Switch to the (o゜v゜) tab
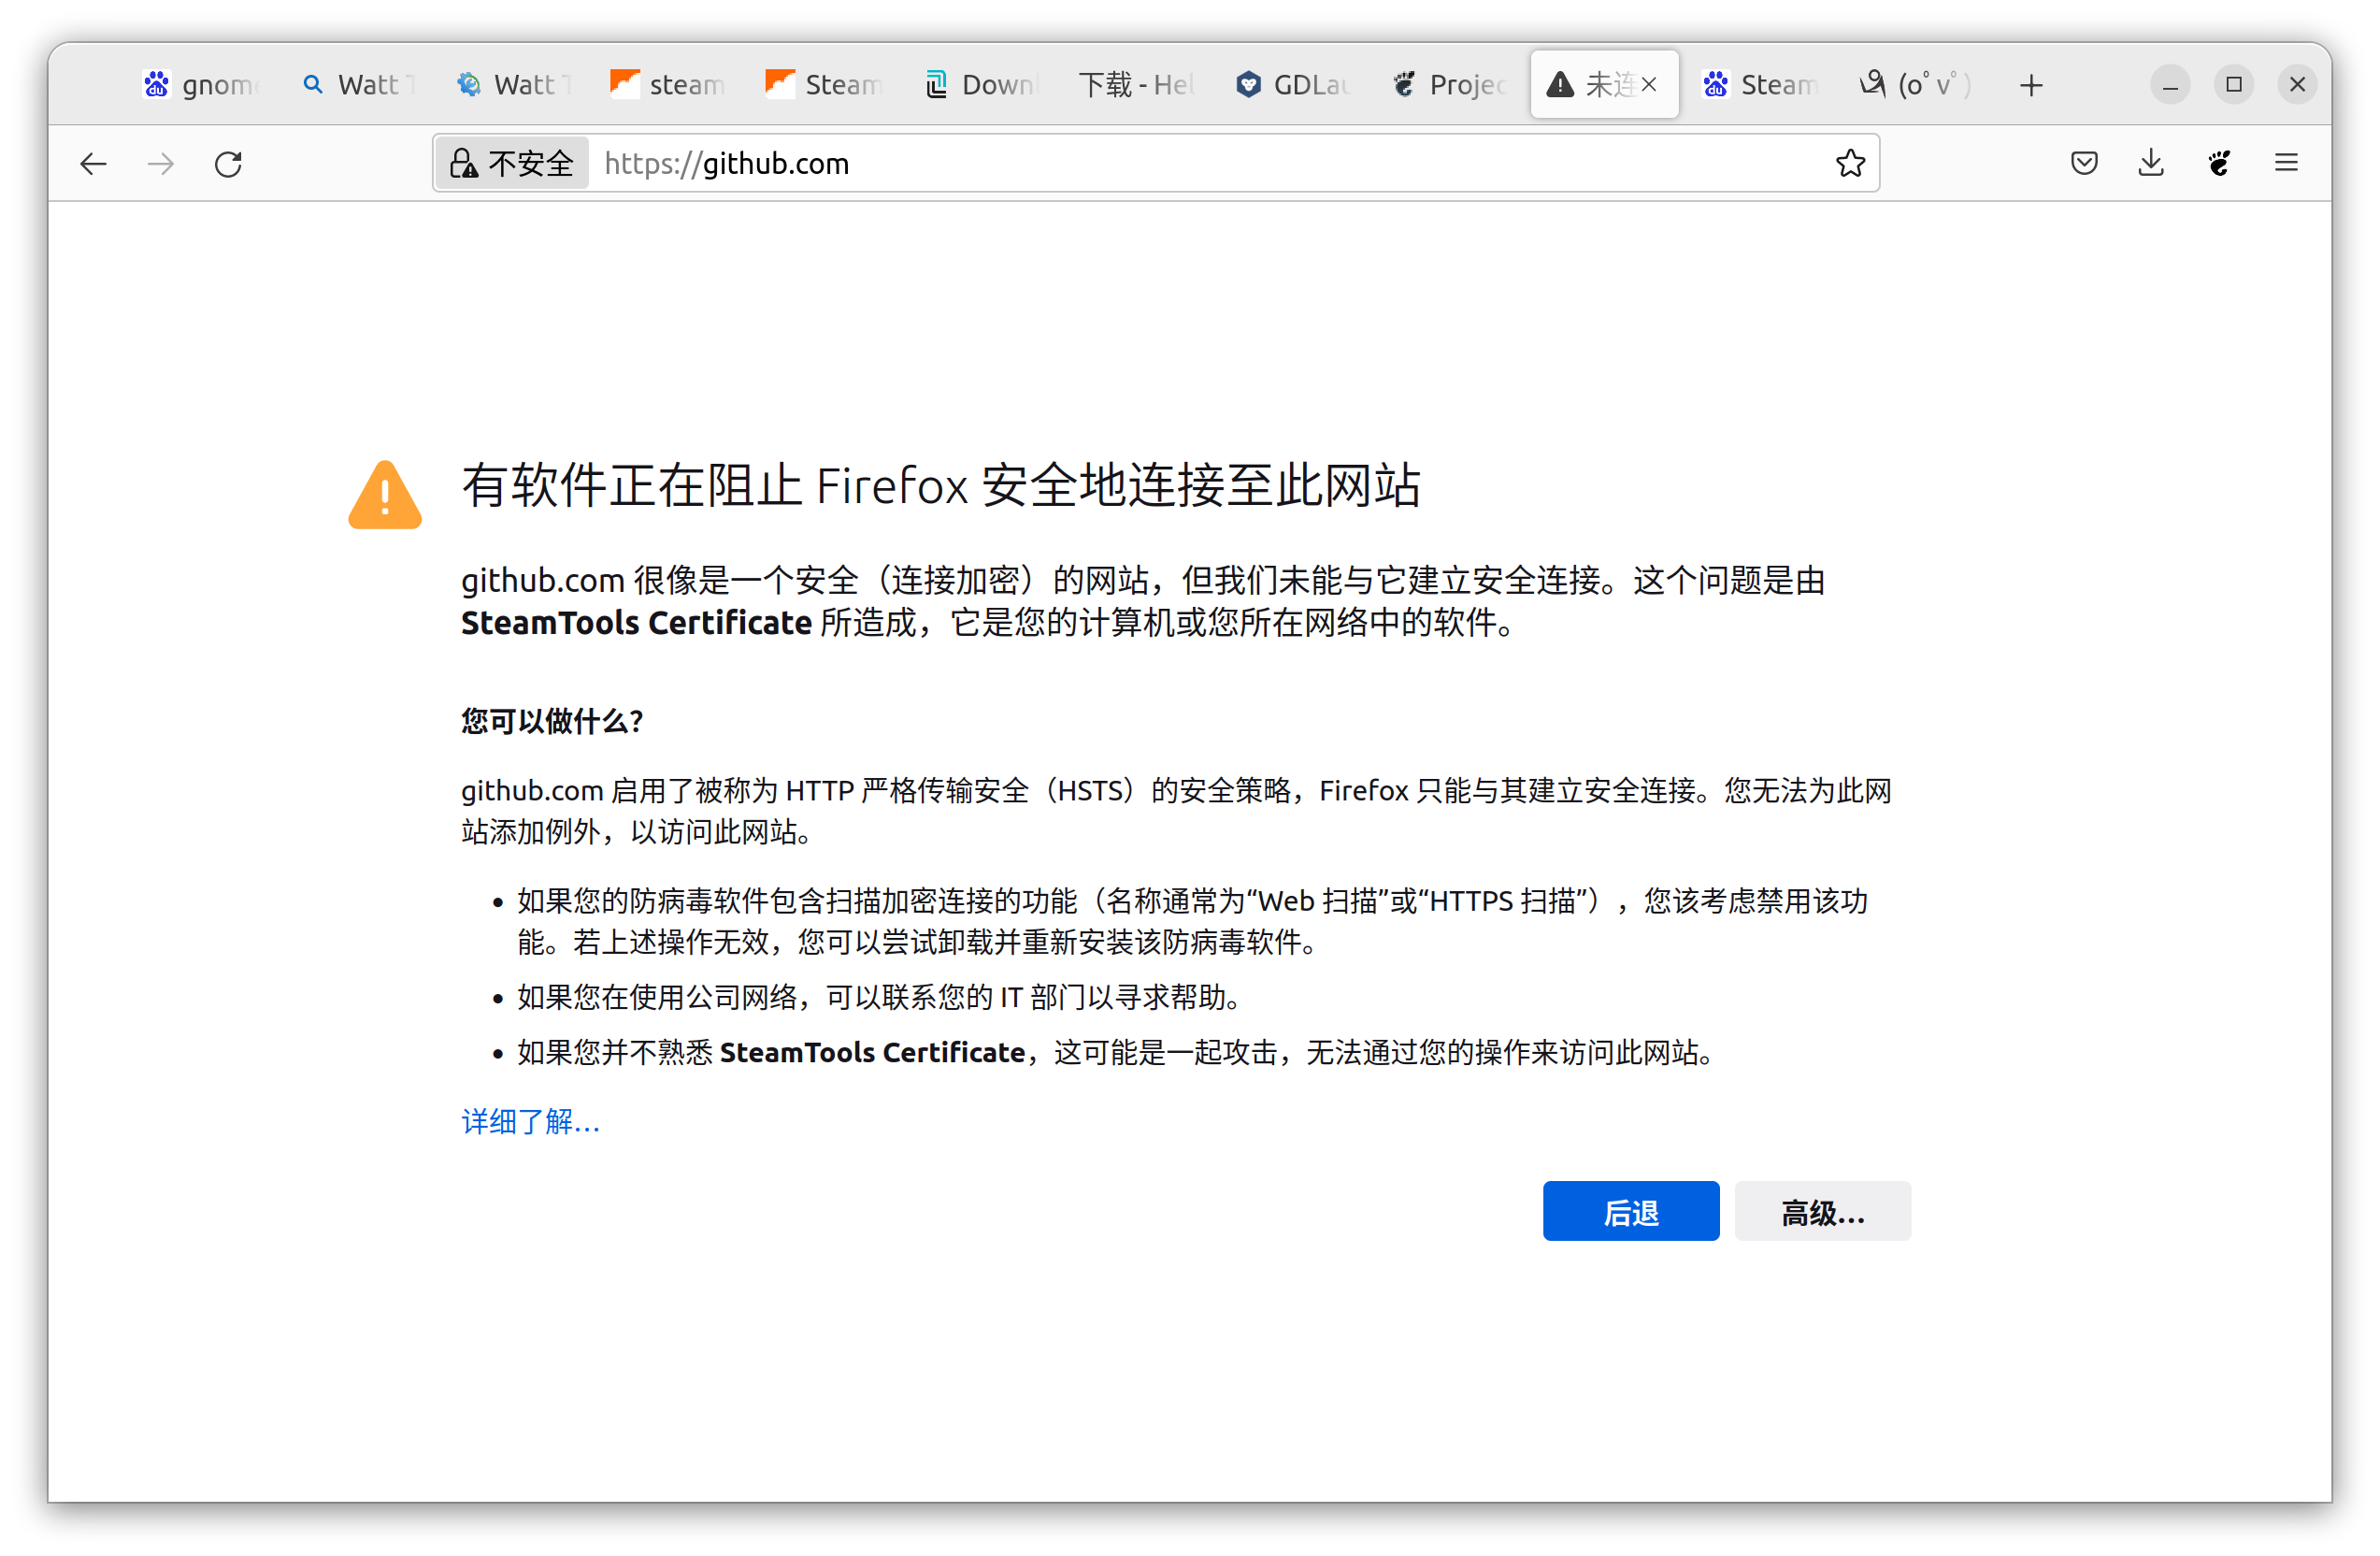2380x1556 pixels. 1913,84
